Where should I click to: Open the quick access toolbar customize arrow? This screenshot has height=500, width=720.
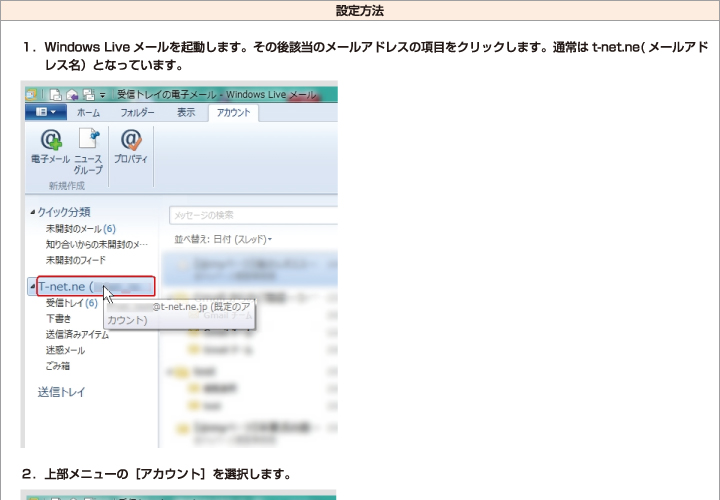(x=102, y=95)
